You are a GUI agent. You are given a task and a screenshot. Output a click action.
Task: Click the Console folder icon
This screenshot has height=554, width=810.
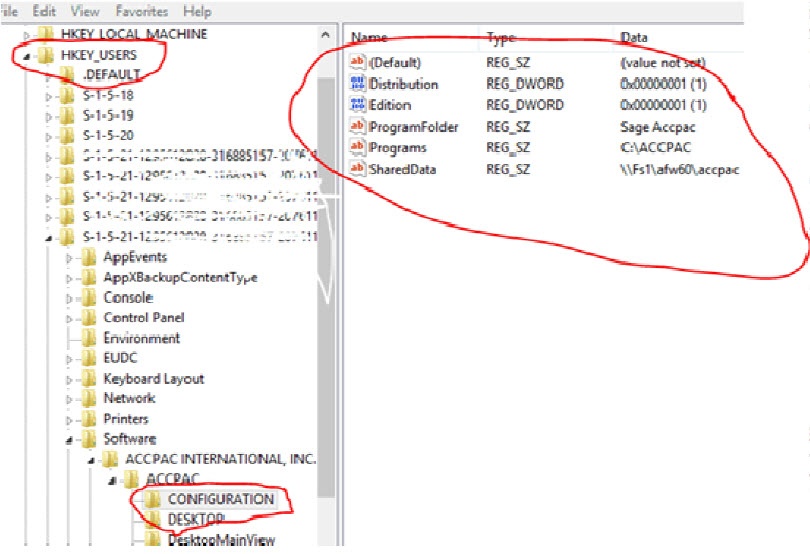(x=89, y=298)
